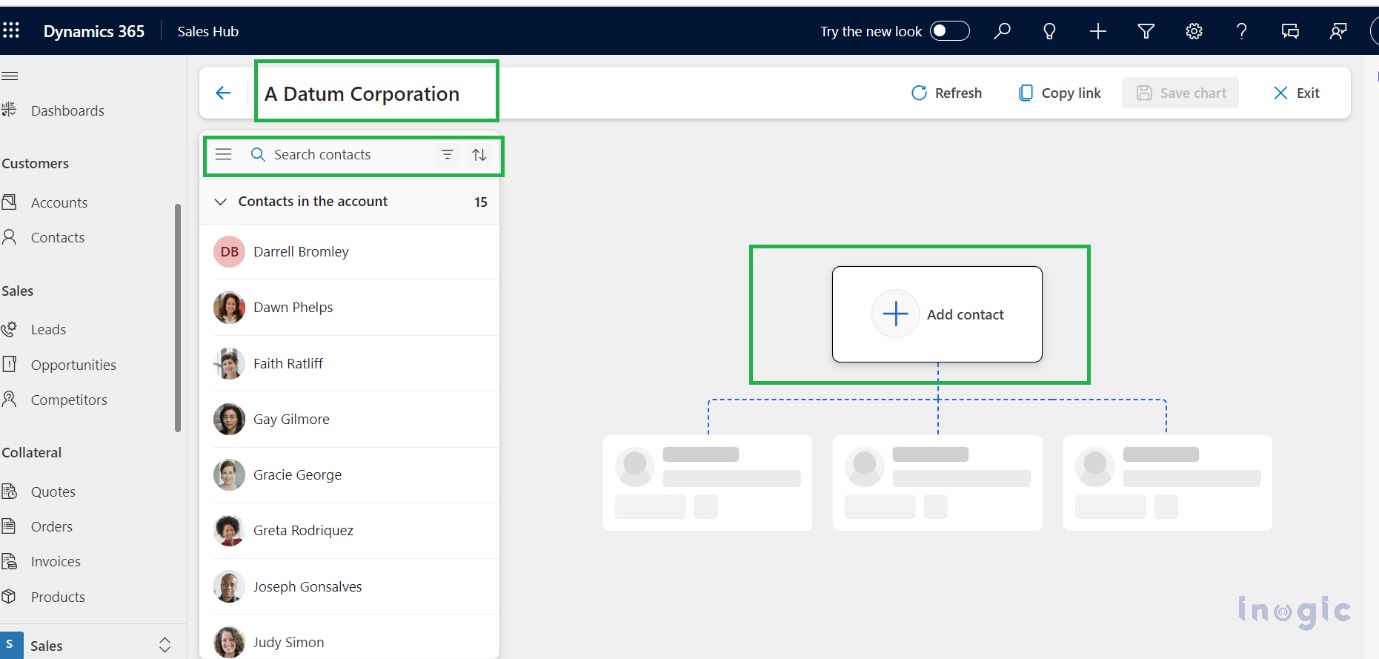The width and height of the screenshot is (1379, 659).
Task: Click the Add contact card
Action: pos(937,314)
